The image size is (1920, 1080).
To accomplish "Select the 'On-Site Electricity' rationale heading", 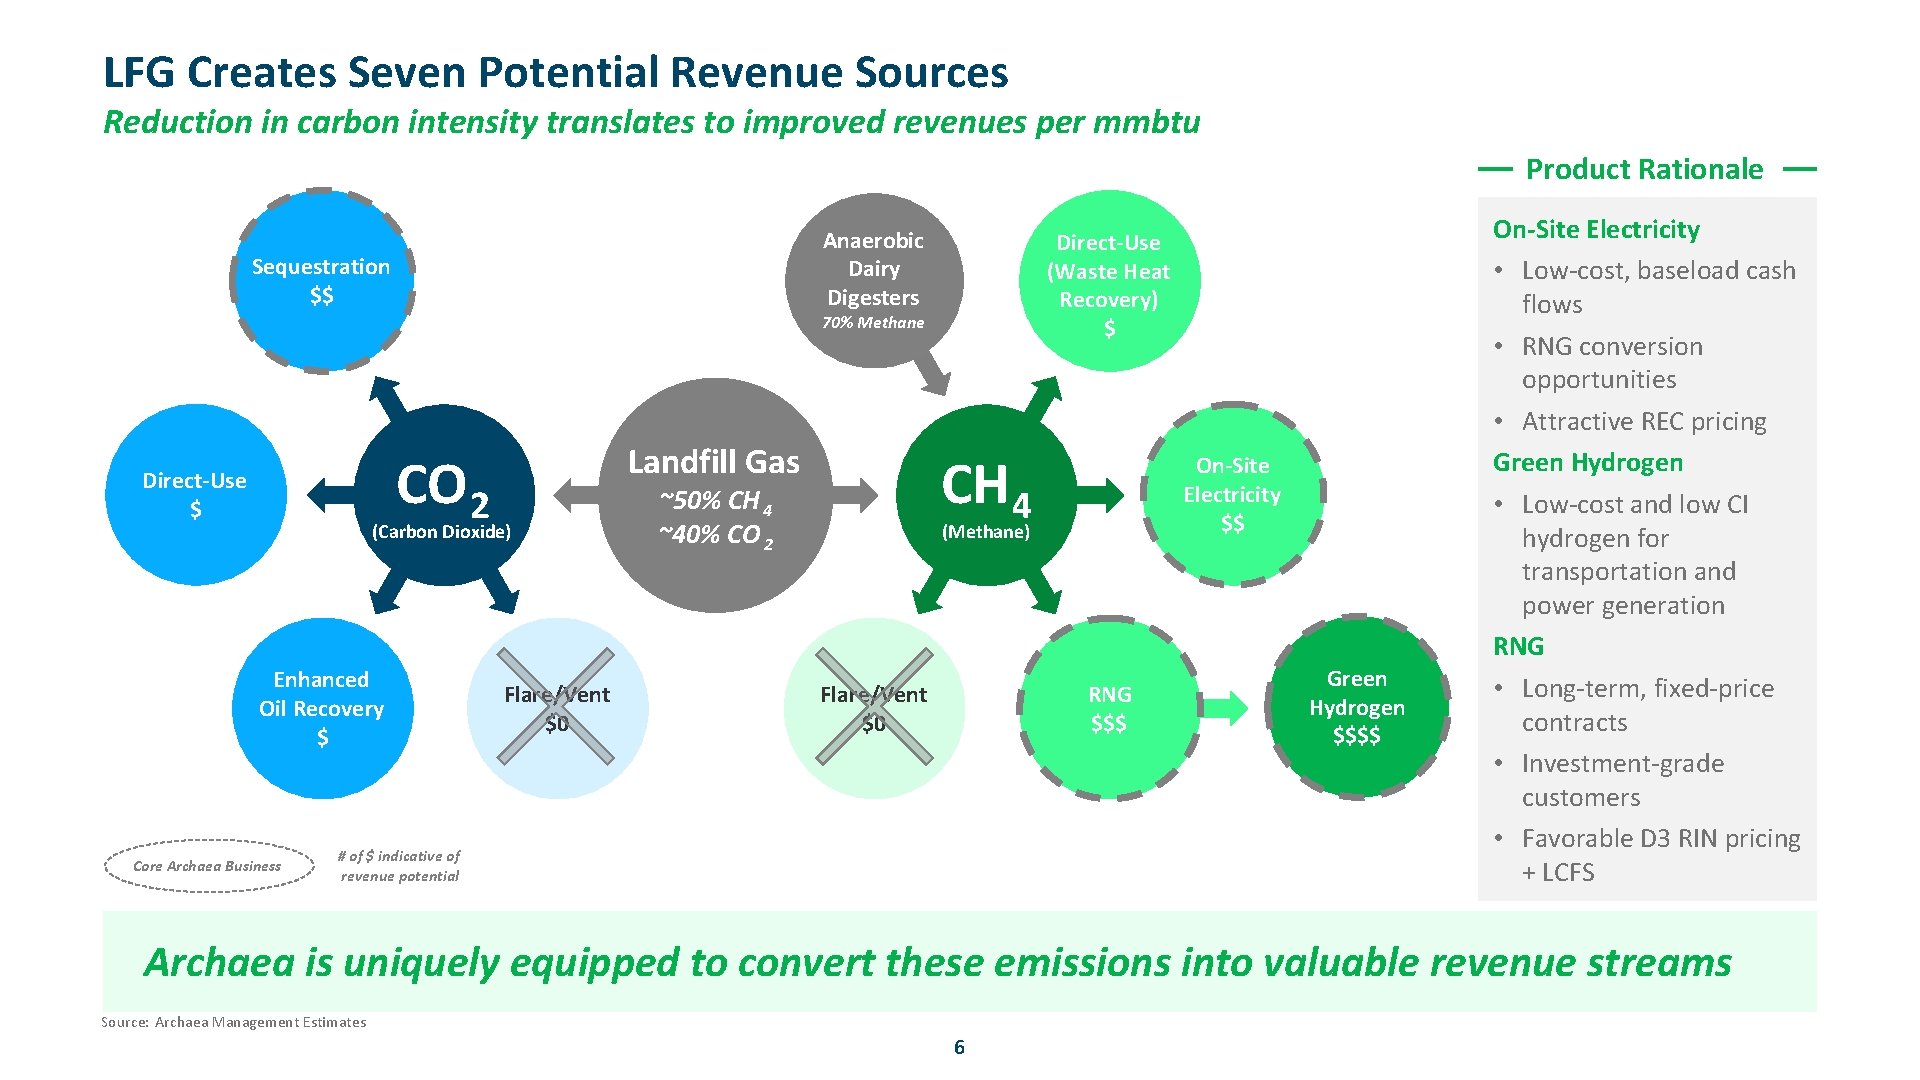I will tap(1596, 230).
